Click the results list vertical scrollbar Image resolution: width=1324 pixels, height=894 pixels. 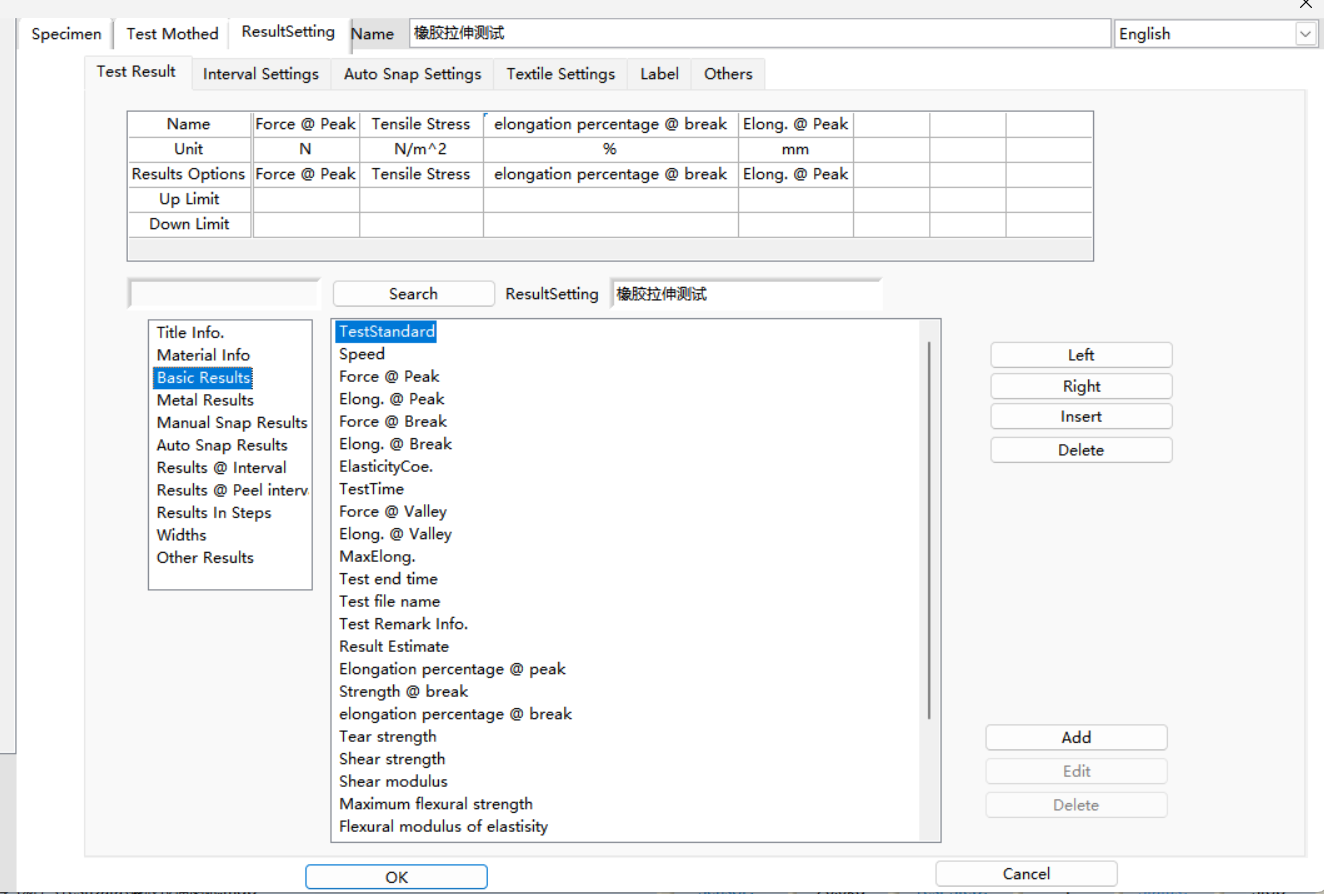coord(929,530)
